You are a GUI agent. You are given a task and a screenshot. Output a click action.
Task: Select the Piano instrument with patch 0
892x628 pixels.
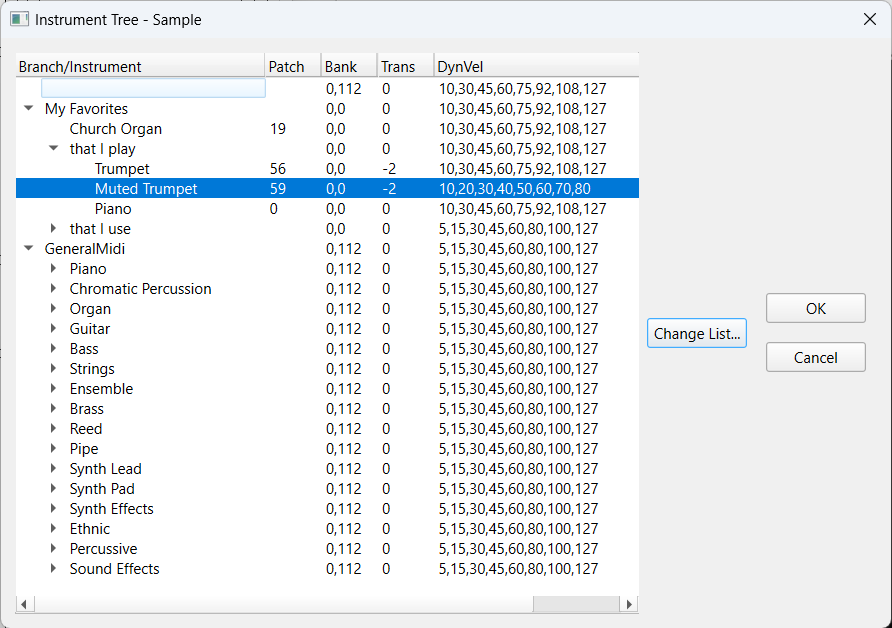pyautogui.click(x=113, y=209)
